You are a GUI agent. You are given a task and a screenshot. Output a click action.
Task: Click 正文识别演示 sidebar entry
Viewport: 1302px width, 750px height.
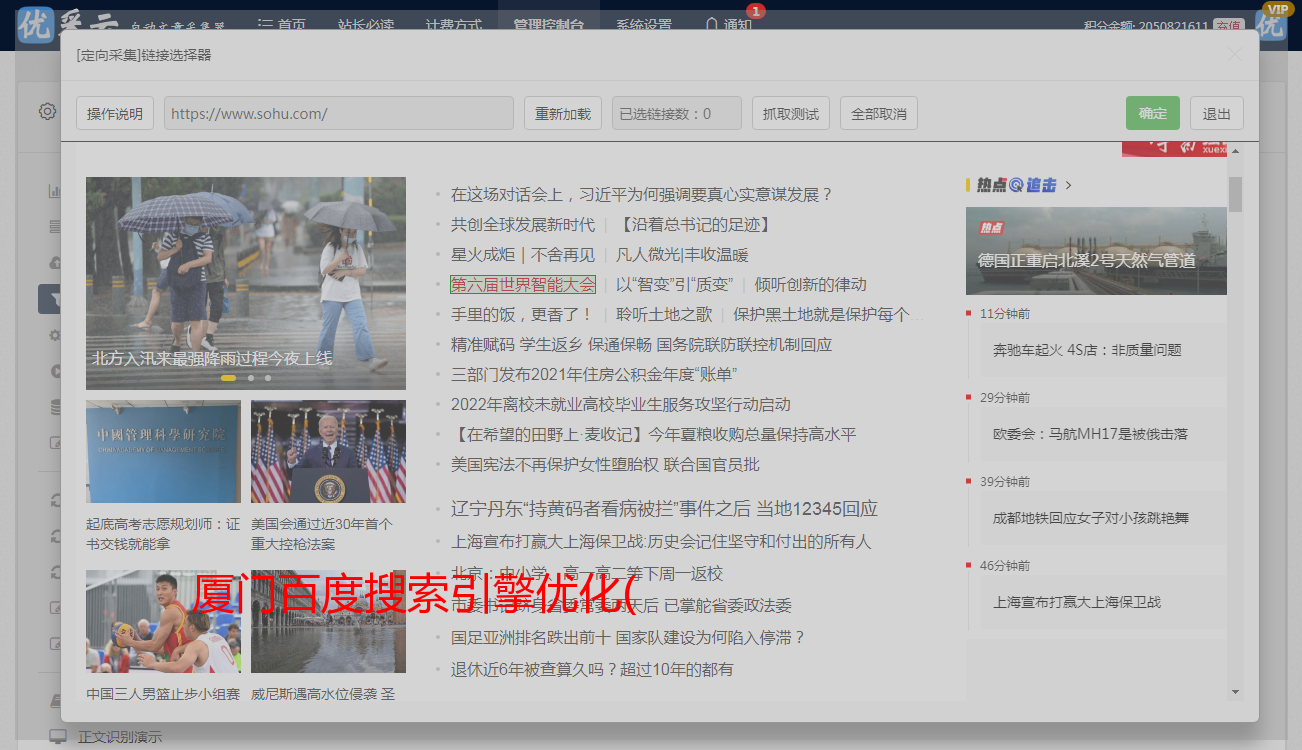coord(120,737)
